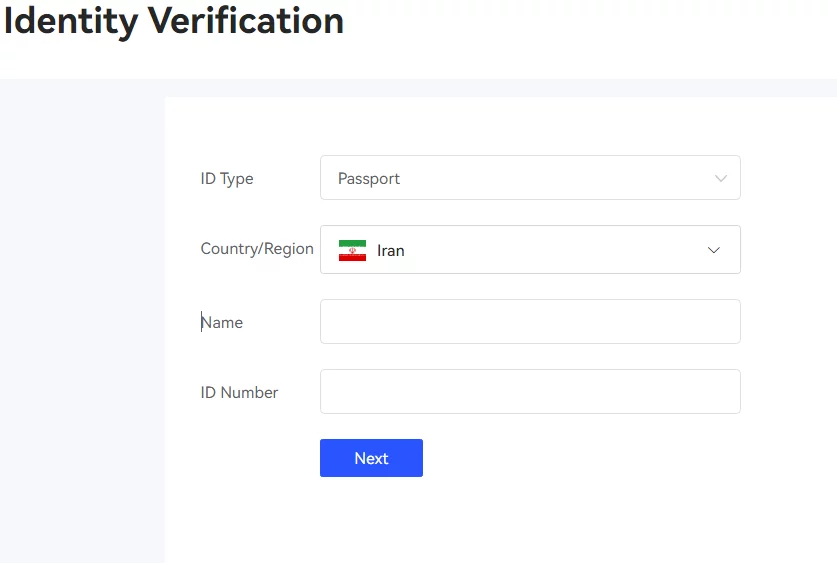The height and width of the screenshot is (563, 837).
Task: Focus the Name text field
Action: pyautogui.click(x=530, y=322)
